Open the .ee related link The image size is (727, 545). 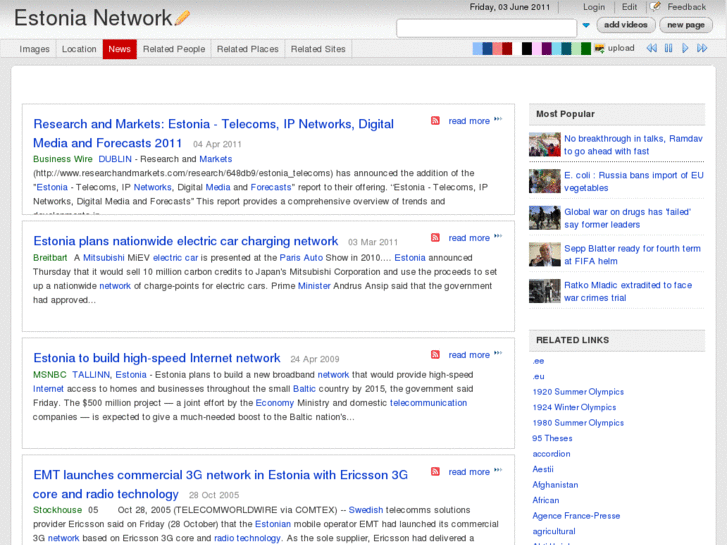pyautogui.click(x=538, y=361)
